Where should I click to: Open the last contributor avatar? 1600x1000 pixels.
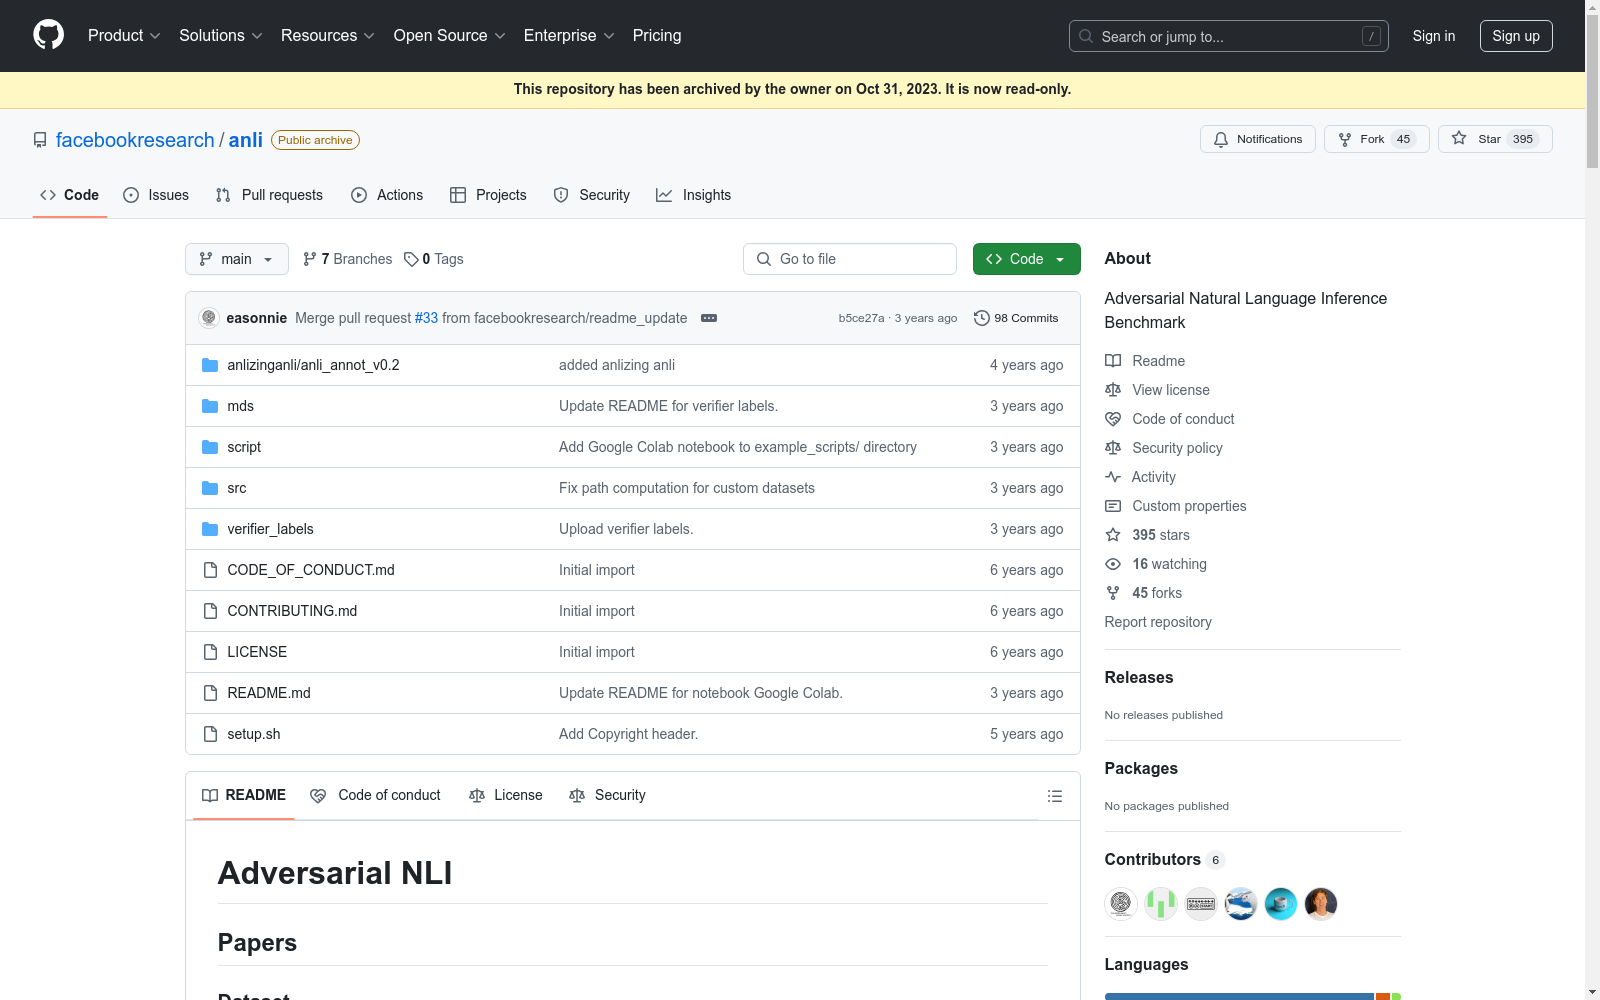1321,904
